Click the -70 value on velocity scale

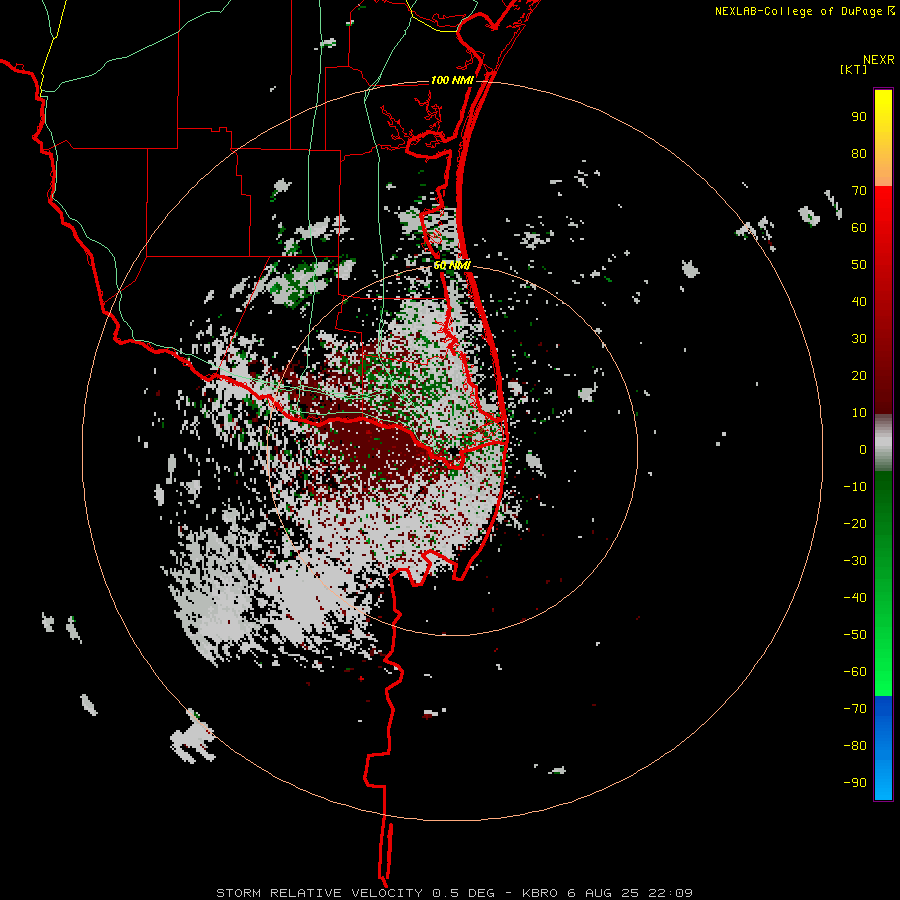(855, 709)
